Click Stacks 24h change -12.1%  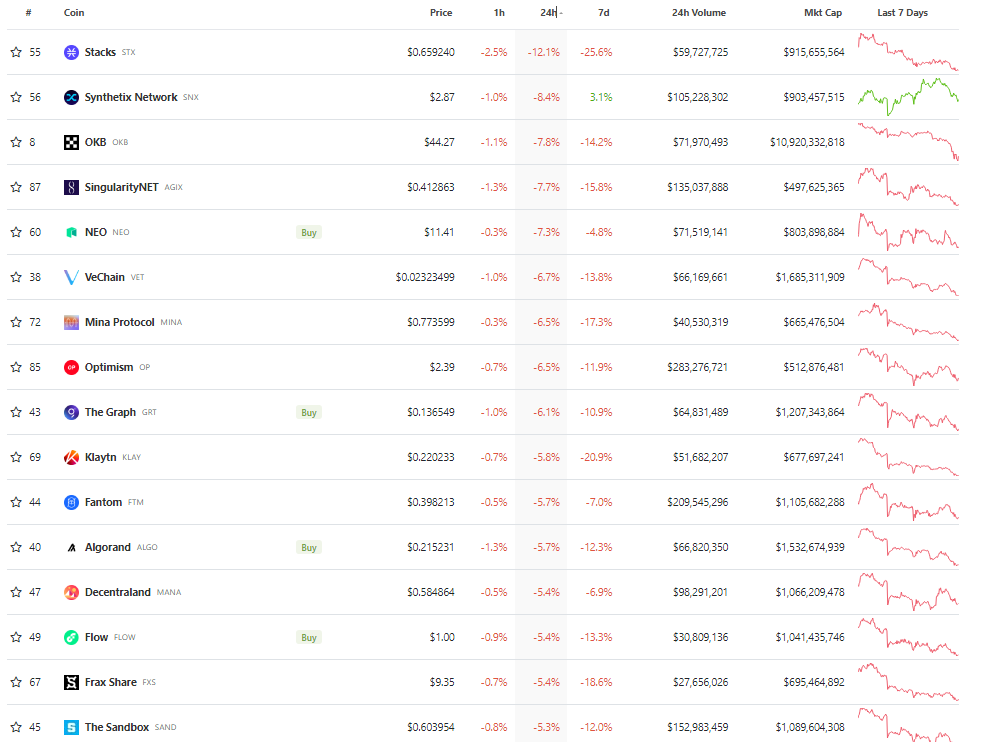tap(544, 52)
